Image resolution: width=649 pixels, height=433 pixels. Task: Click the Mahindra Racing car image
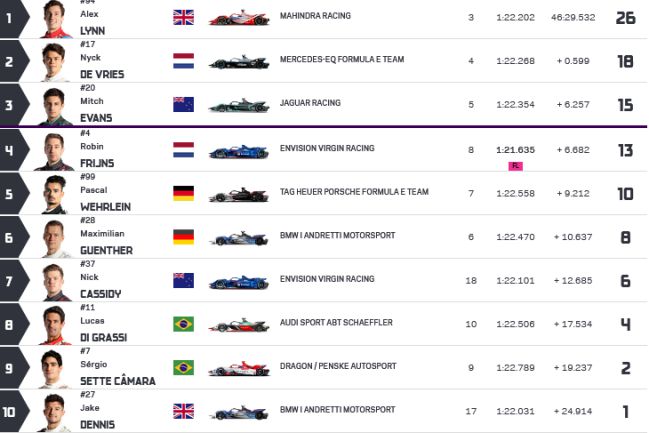point(239,18)
